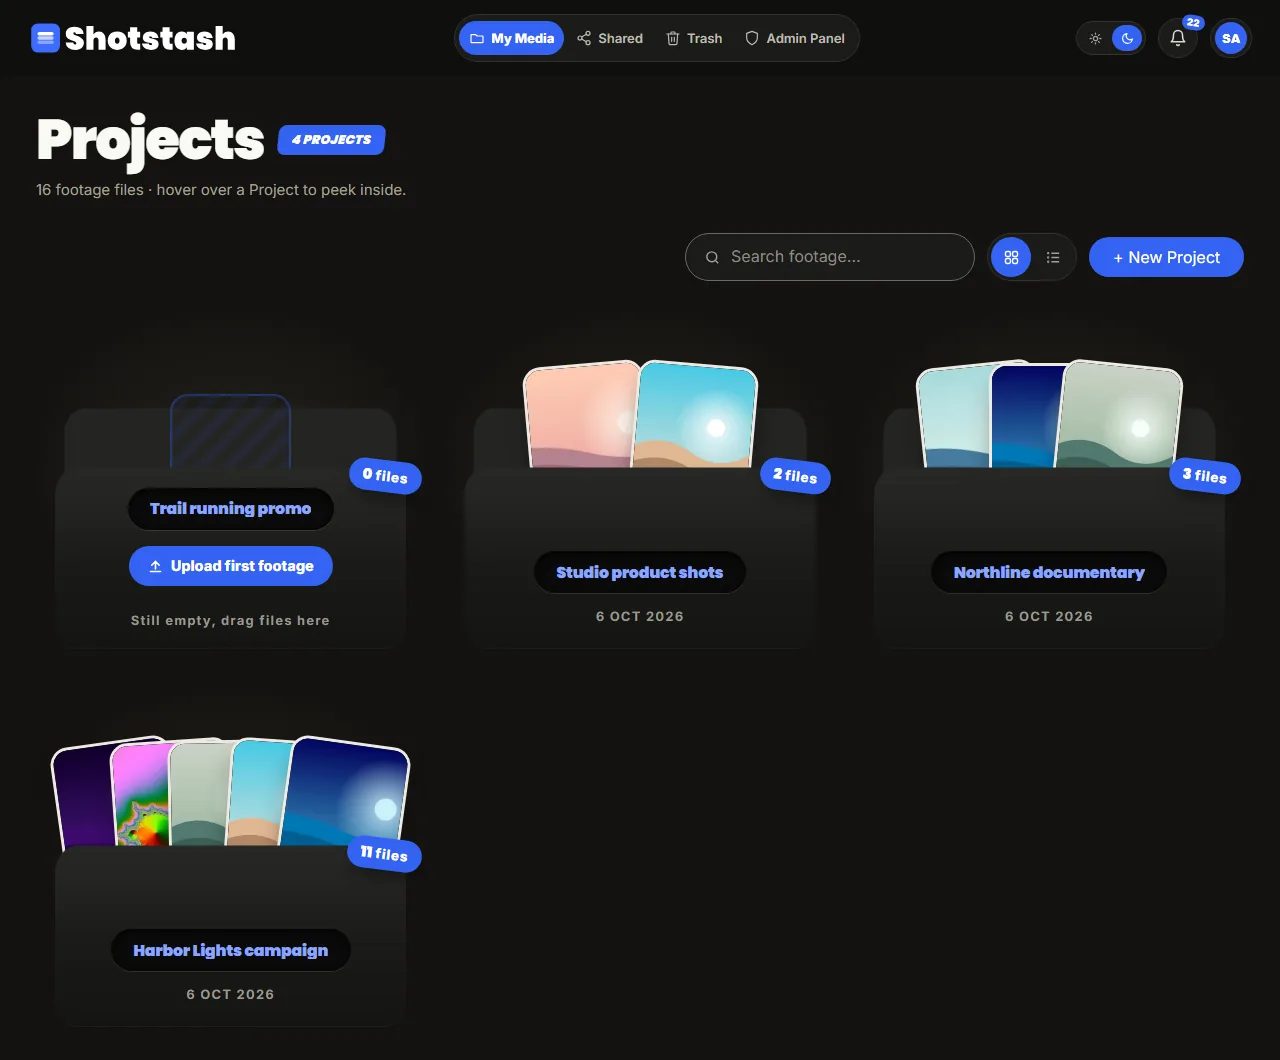Click 'Still empty, drag files here' text
This screenshot has height=1060, width=1280.
click(230, 621)
